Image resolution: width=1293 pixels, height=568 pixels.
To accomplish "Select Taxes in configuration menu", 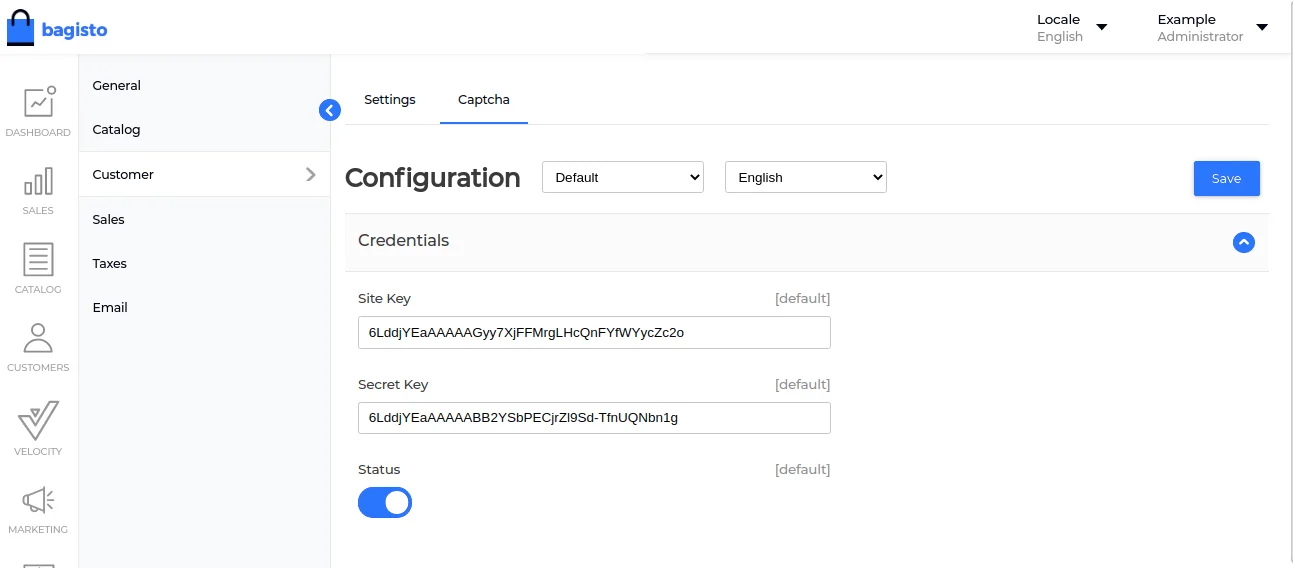I will [x=110, y=263].
